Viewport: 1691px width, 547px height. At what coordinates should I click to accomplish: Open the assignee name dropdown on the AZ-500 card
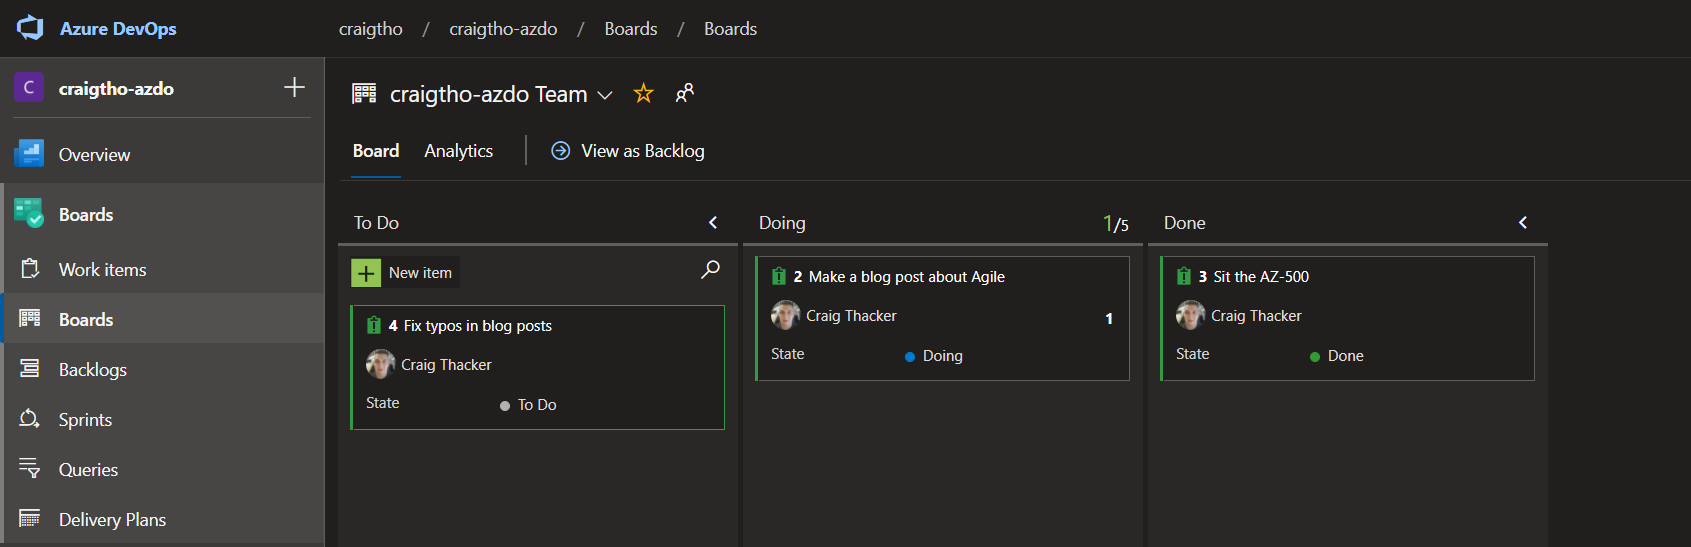[1256, 316]
